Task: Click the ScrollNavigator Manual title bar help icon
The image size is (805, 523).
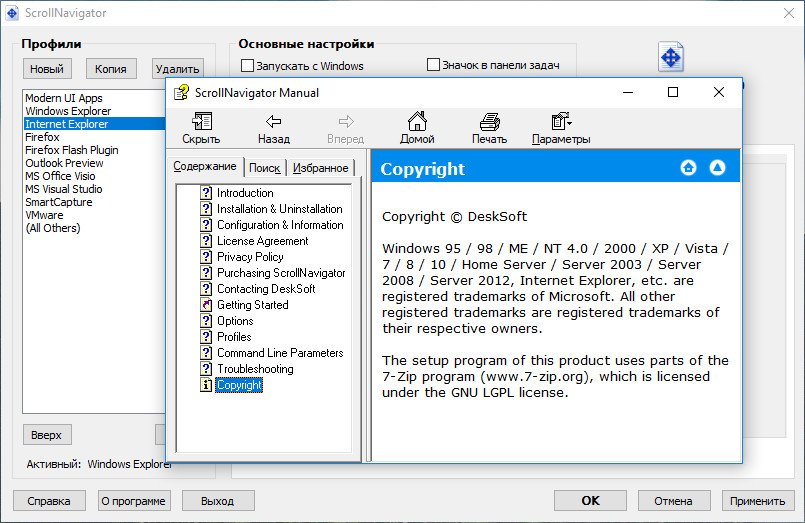Action: coord(181,93)
